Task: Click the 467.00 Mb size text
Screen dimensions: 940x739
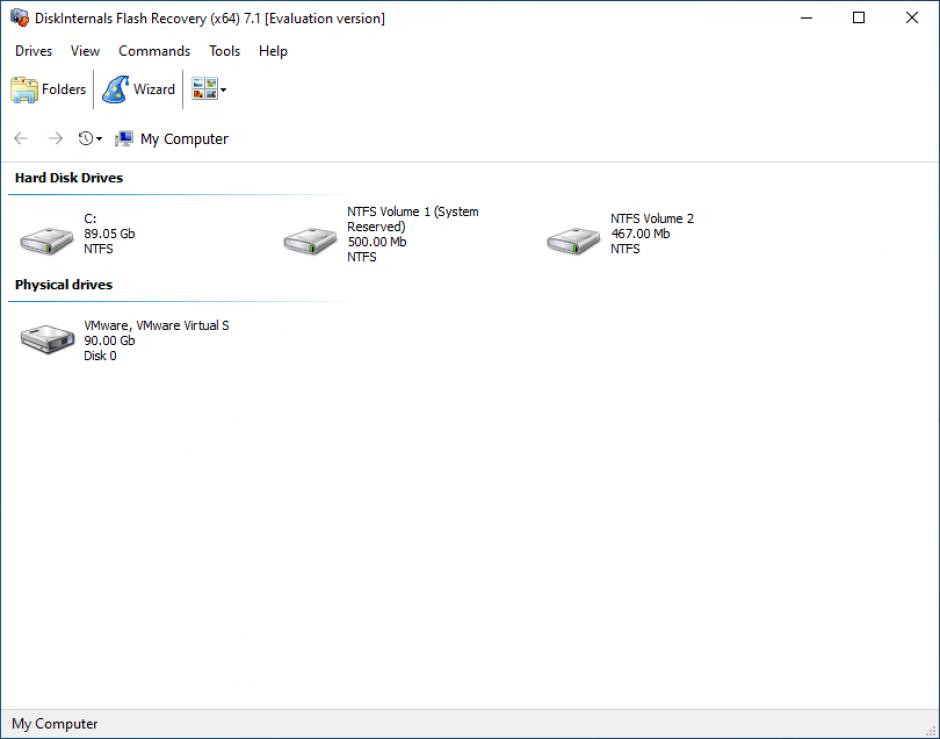Action: 640,234
